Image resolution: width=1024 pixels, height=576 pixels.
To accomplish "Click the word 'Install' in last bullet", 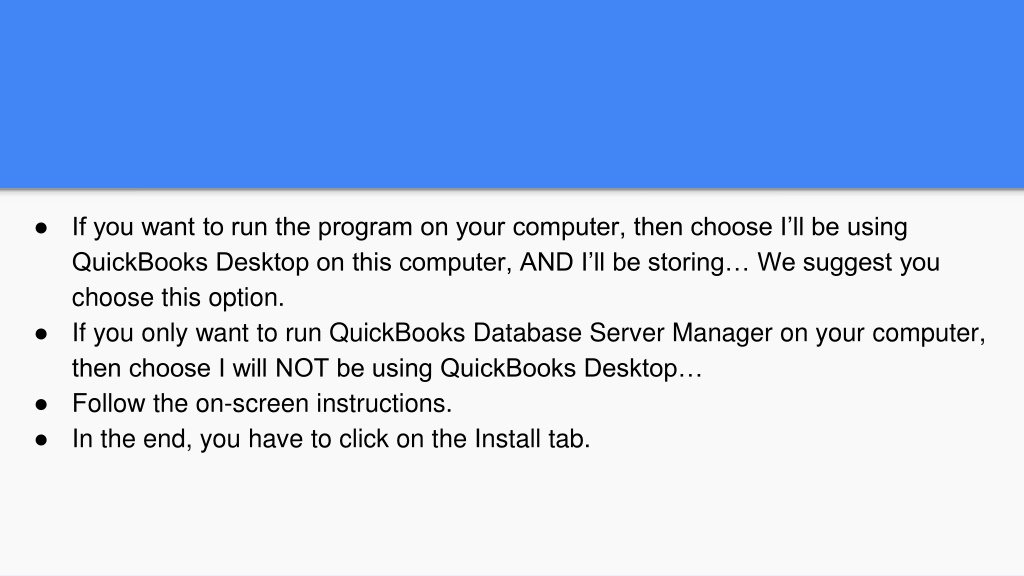I will (x=507, y=439).
